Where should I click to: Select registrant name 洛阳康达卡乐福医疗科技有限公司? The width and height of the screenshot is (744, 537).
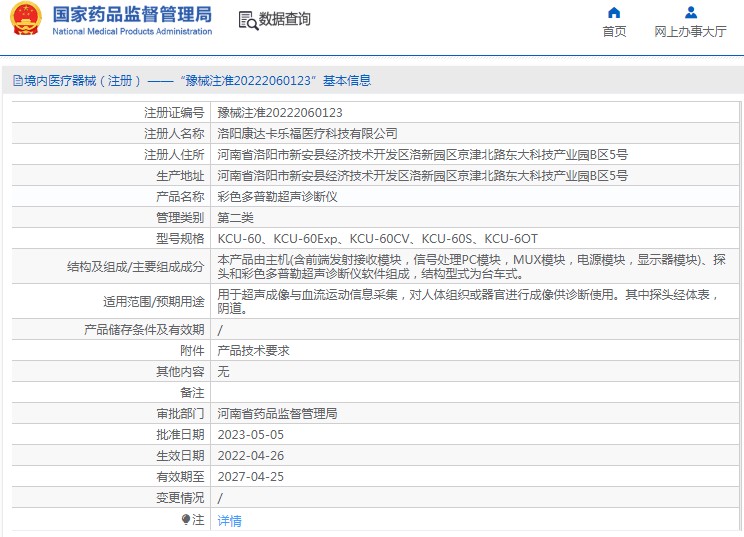[307, 134]
